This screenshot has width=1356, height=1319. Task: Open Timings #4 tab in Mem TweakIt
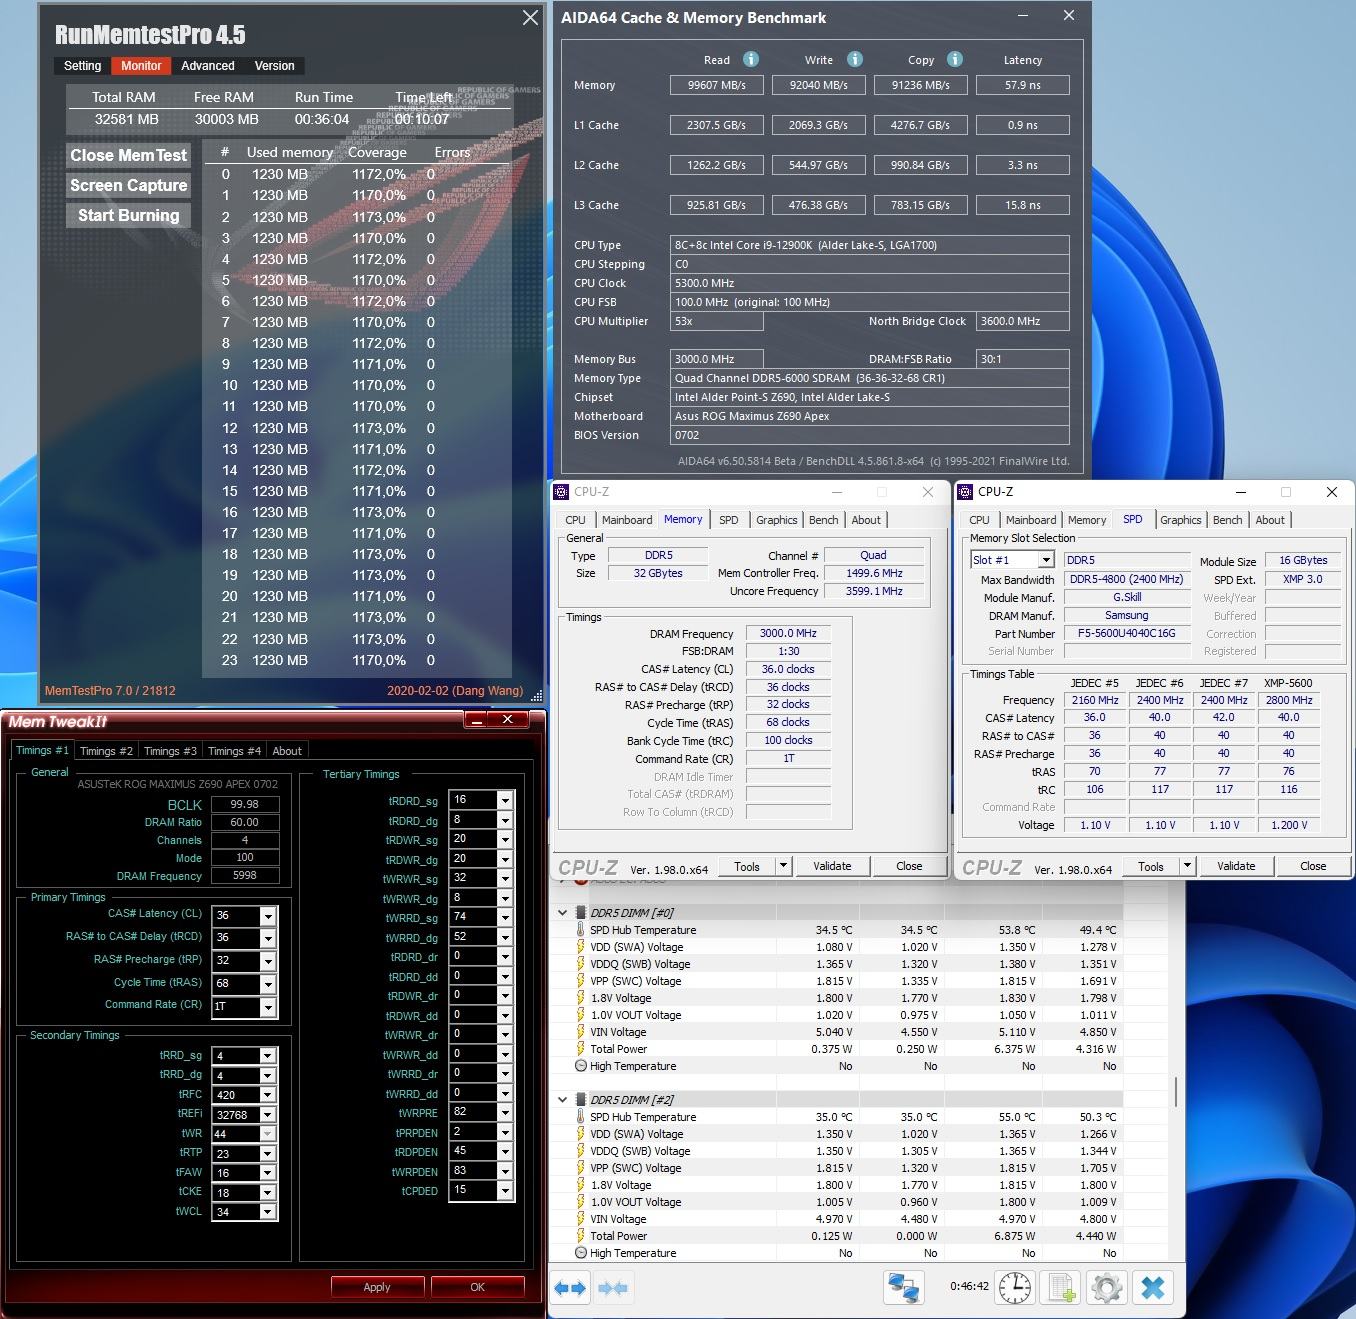(234, 751)
